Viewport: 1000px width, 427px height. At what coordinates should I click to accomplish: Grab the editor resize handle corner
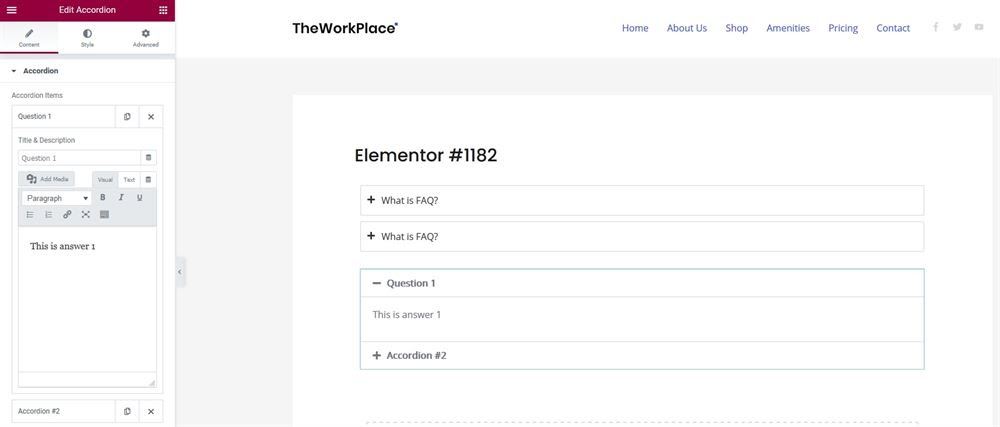152,382
